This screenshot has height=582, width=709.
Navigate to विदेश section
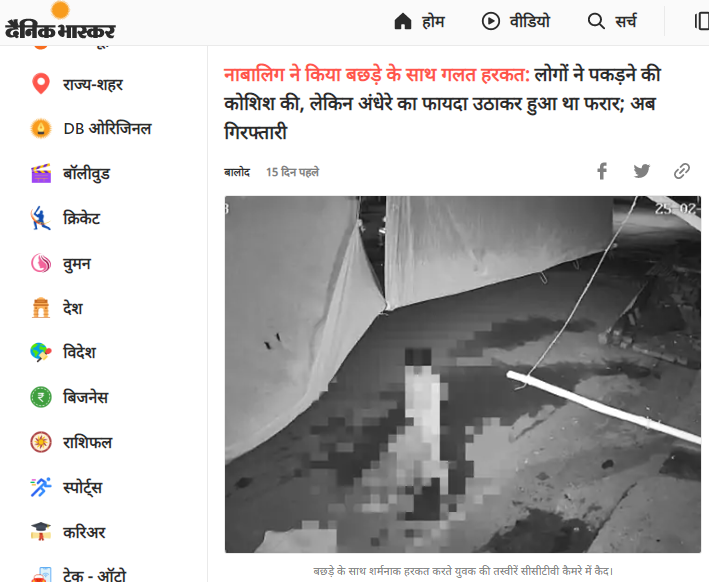[79, 352]
